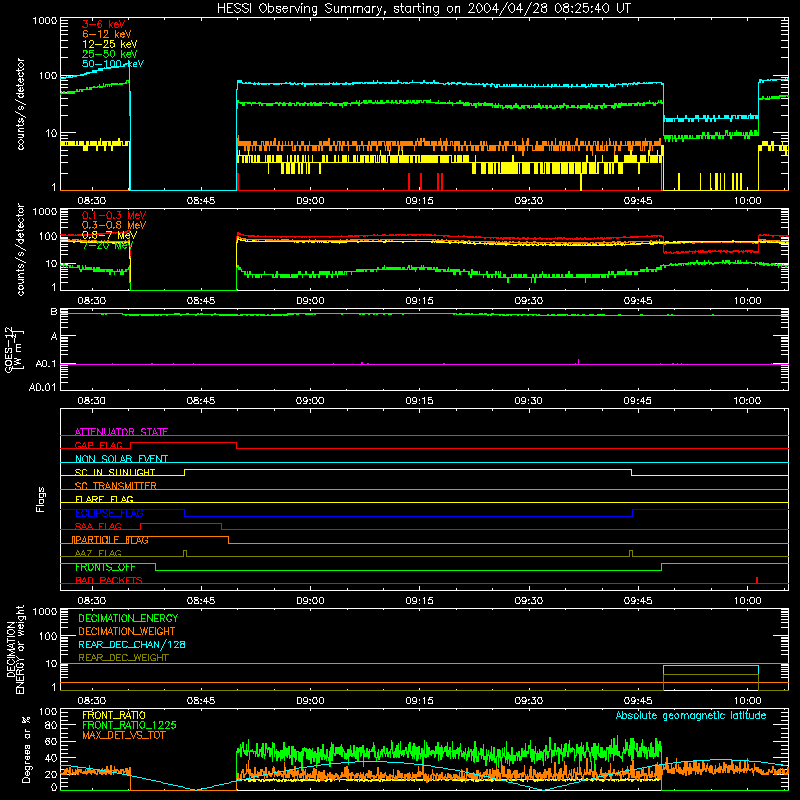Select the 50-100 keV legend label
800x800 pixels.
click(113, 64)
